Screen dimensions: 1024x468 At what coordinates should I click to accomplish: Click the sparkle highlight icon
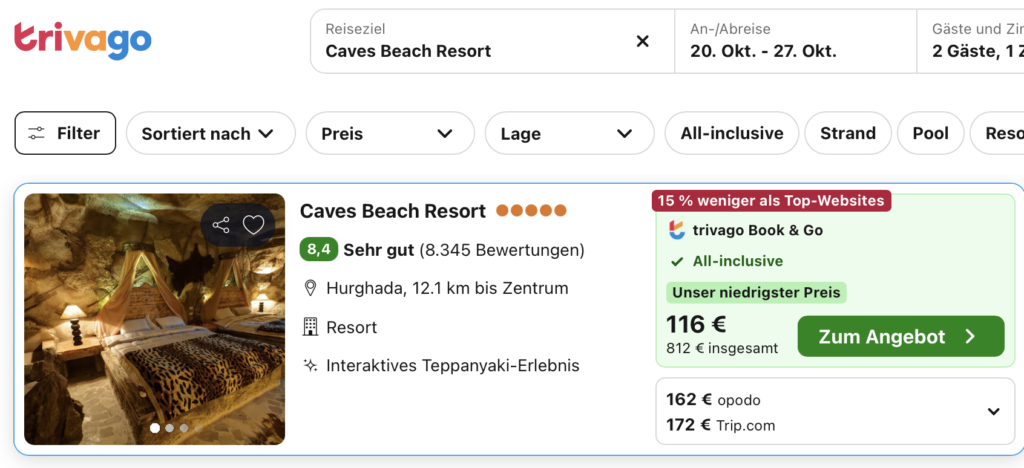pos(310,366)
